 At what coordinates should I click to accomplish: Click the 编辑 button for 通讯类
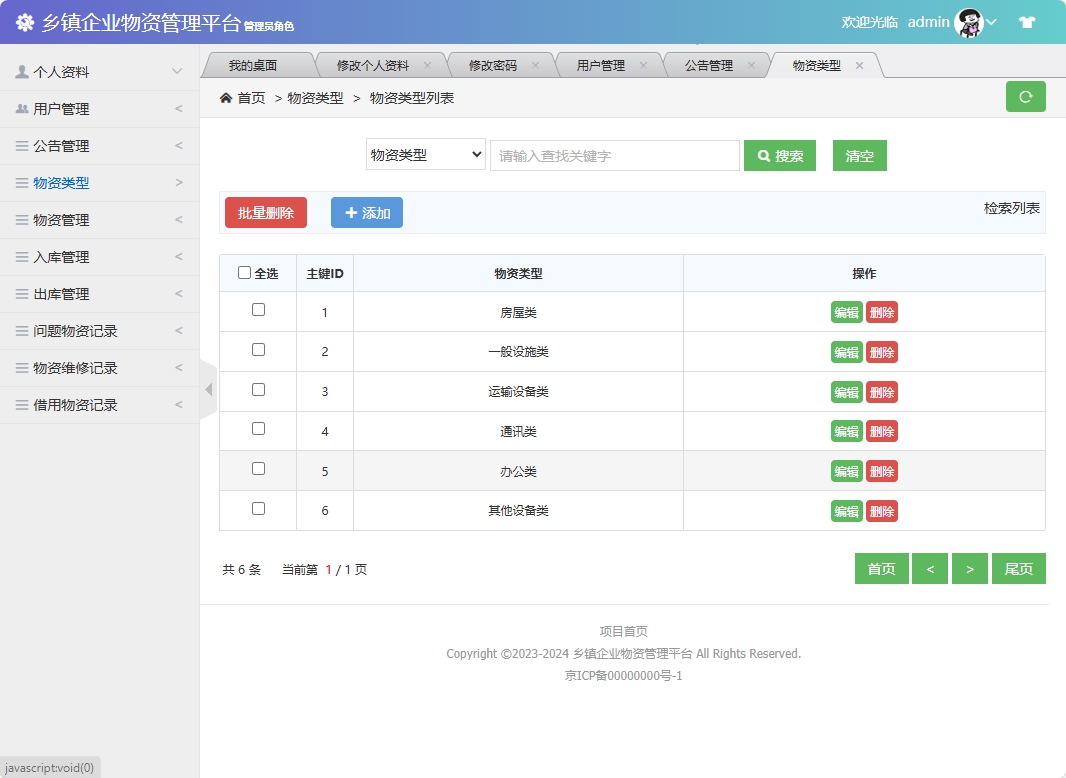pos(846,431)
